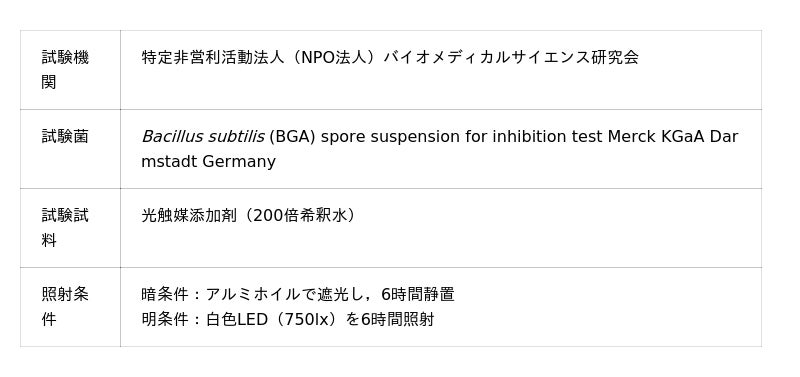The image size is (800, 377).
Task: Click the 暗条件 aluminum foil line
Action: click(x=297, y=294)
